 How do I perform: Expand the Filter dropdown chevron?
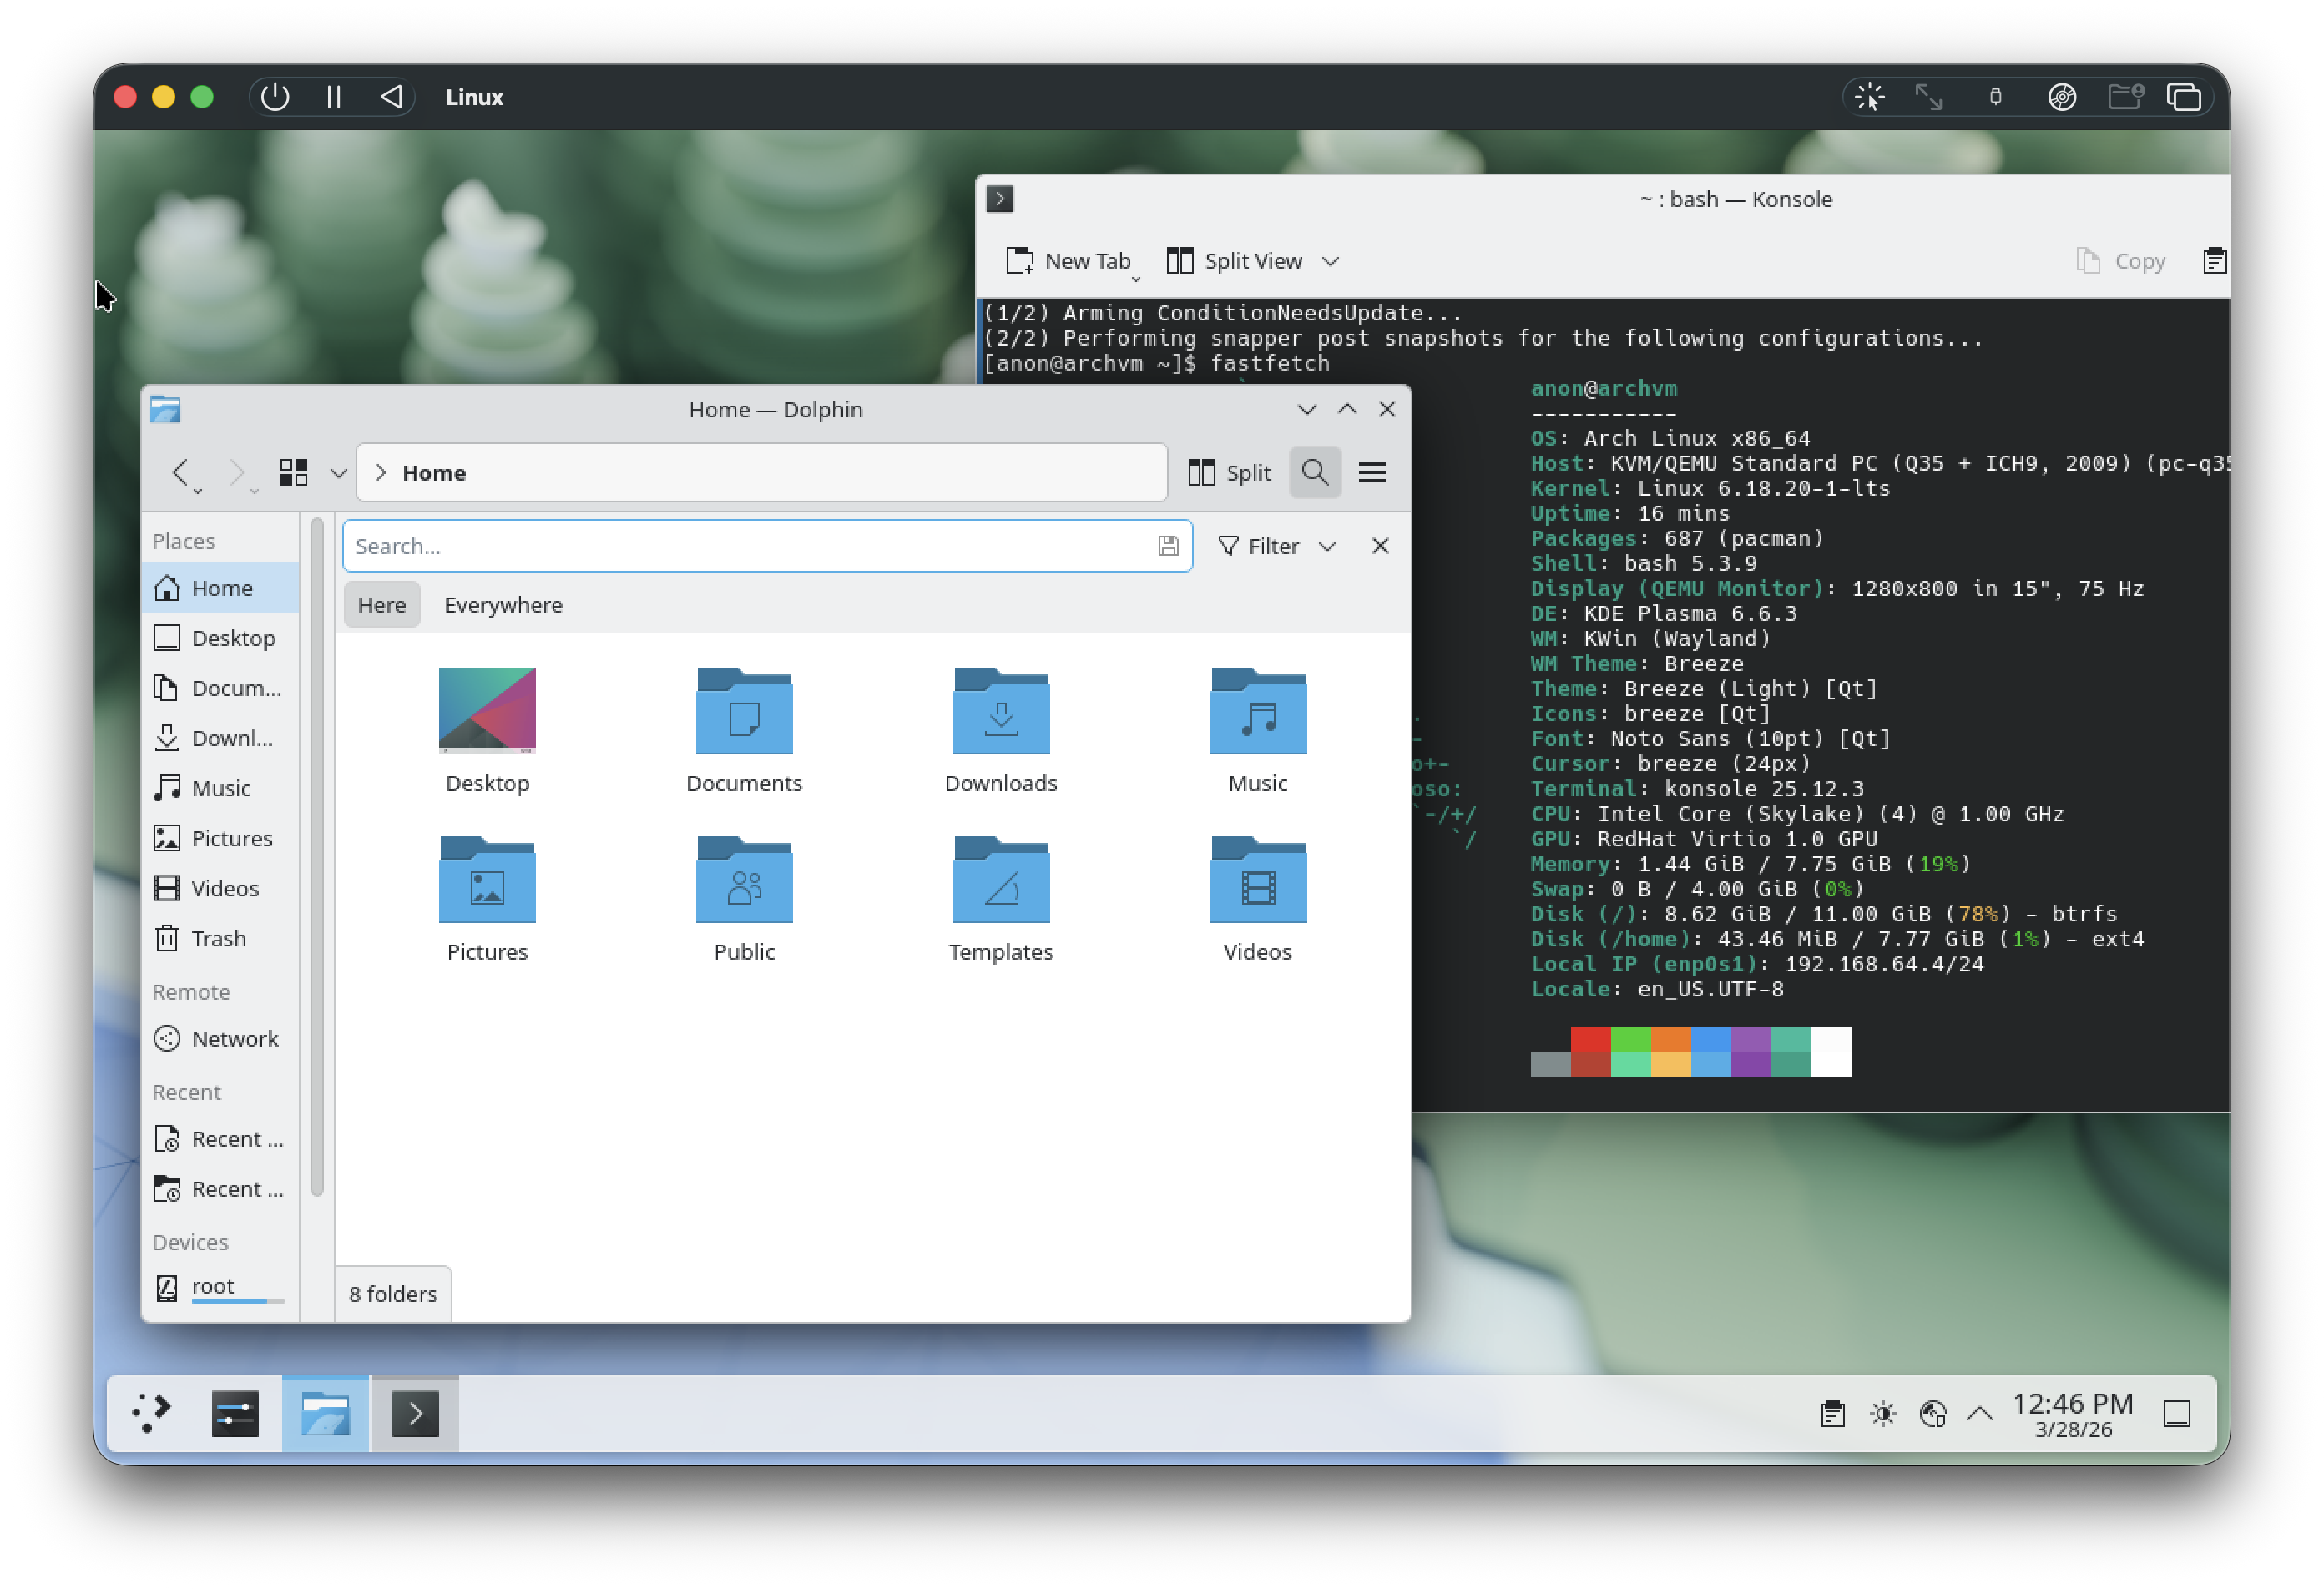click(x=1326, y=546)
